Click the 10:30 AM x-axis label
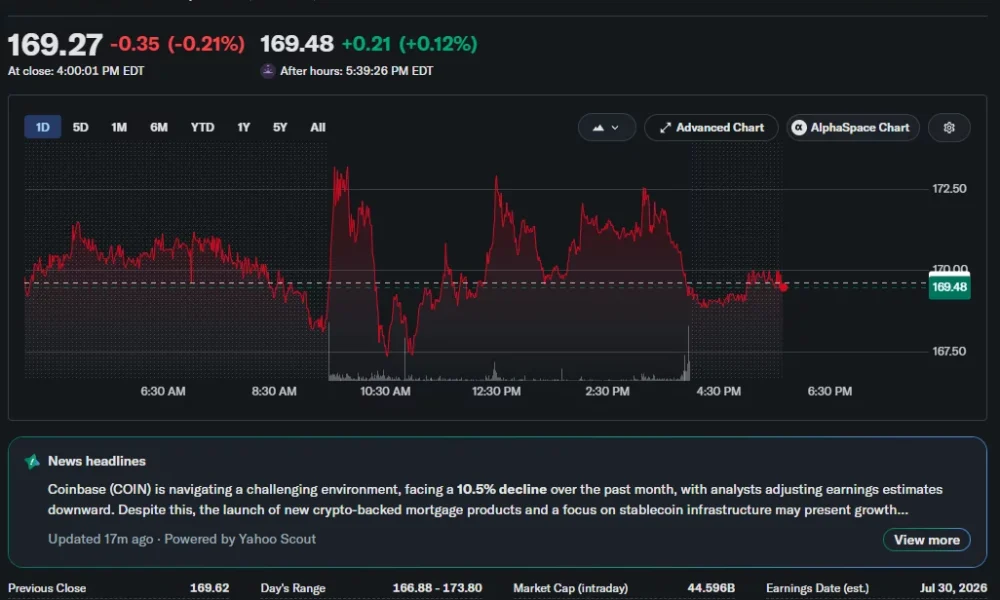Viewport: 1000px width, 600px height. click(385, 391)
